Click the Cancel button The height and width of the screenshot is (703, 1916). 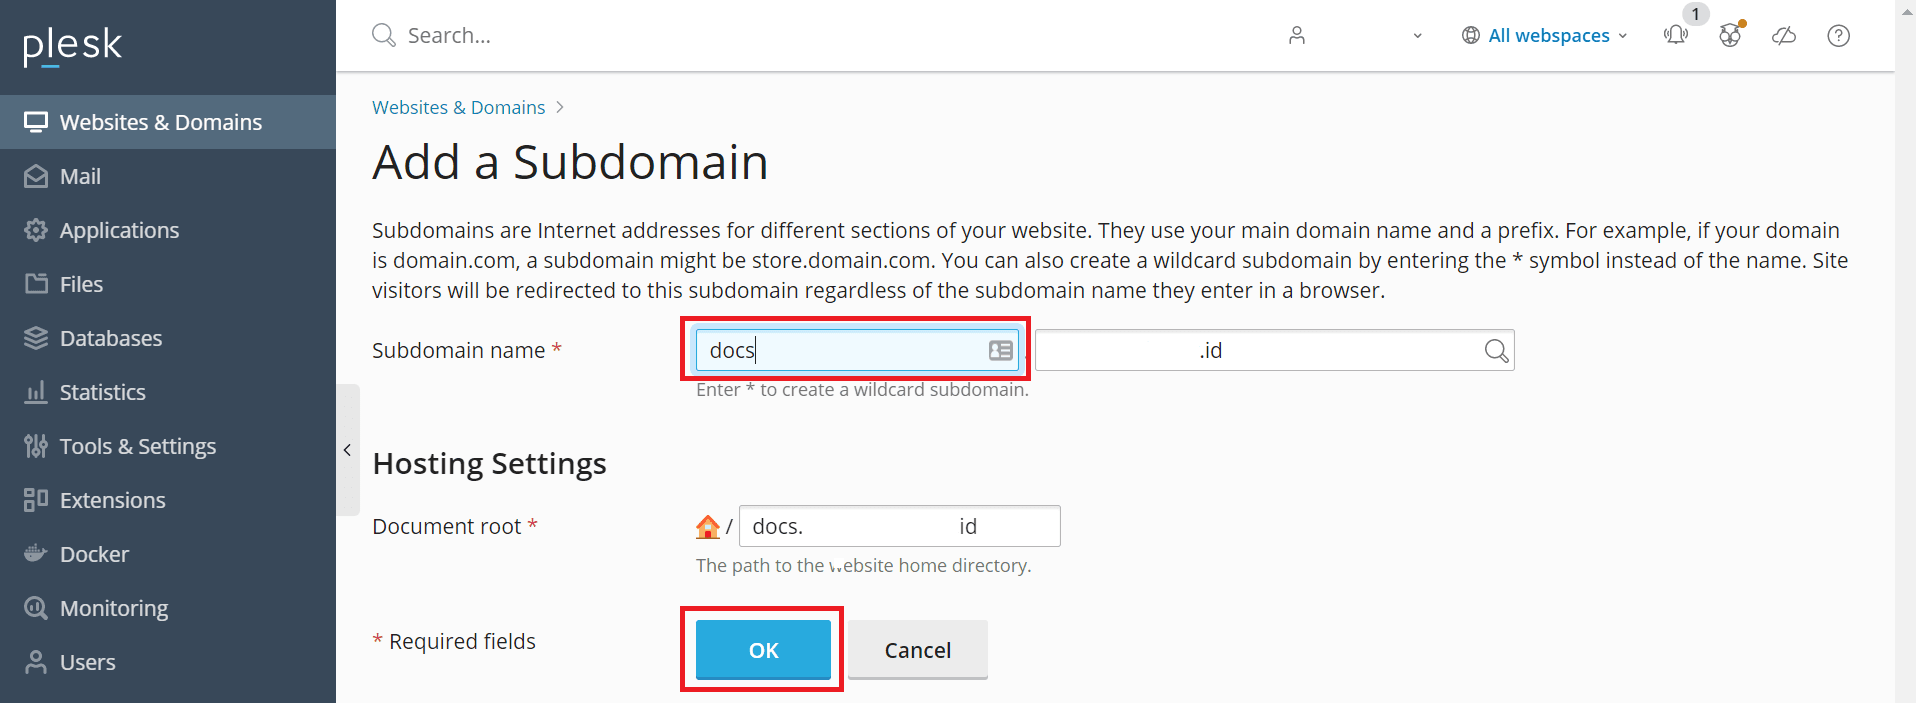click(x=918, y=650)
